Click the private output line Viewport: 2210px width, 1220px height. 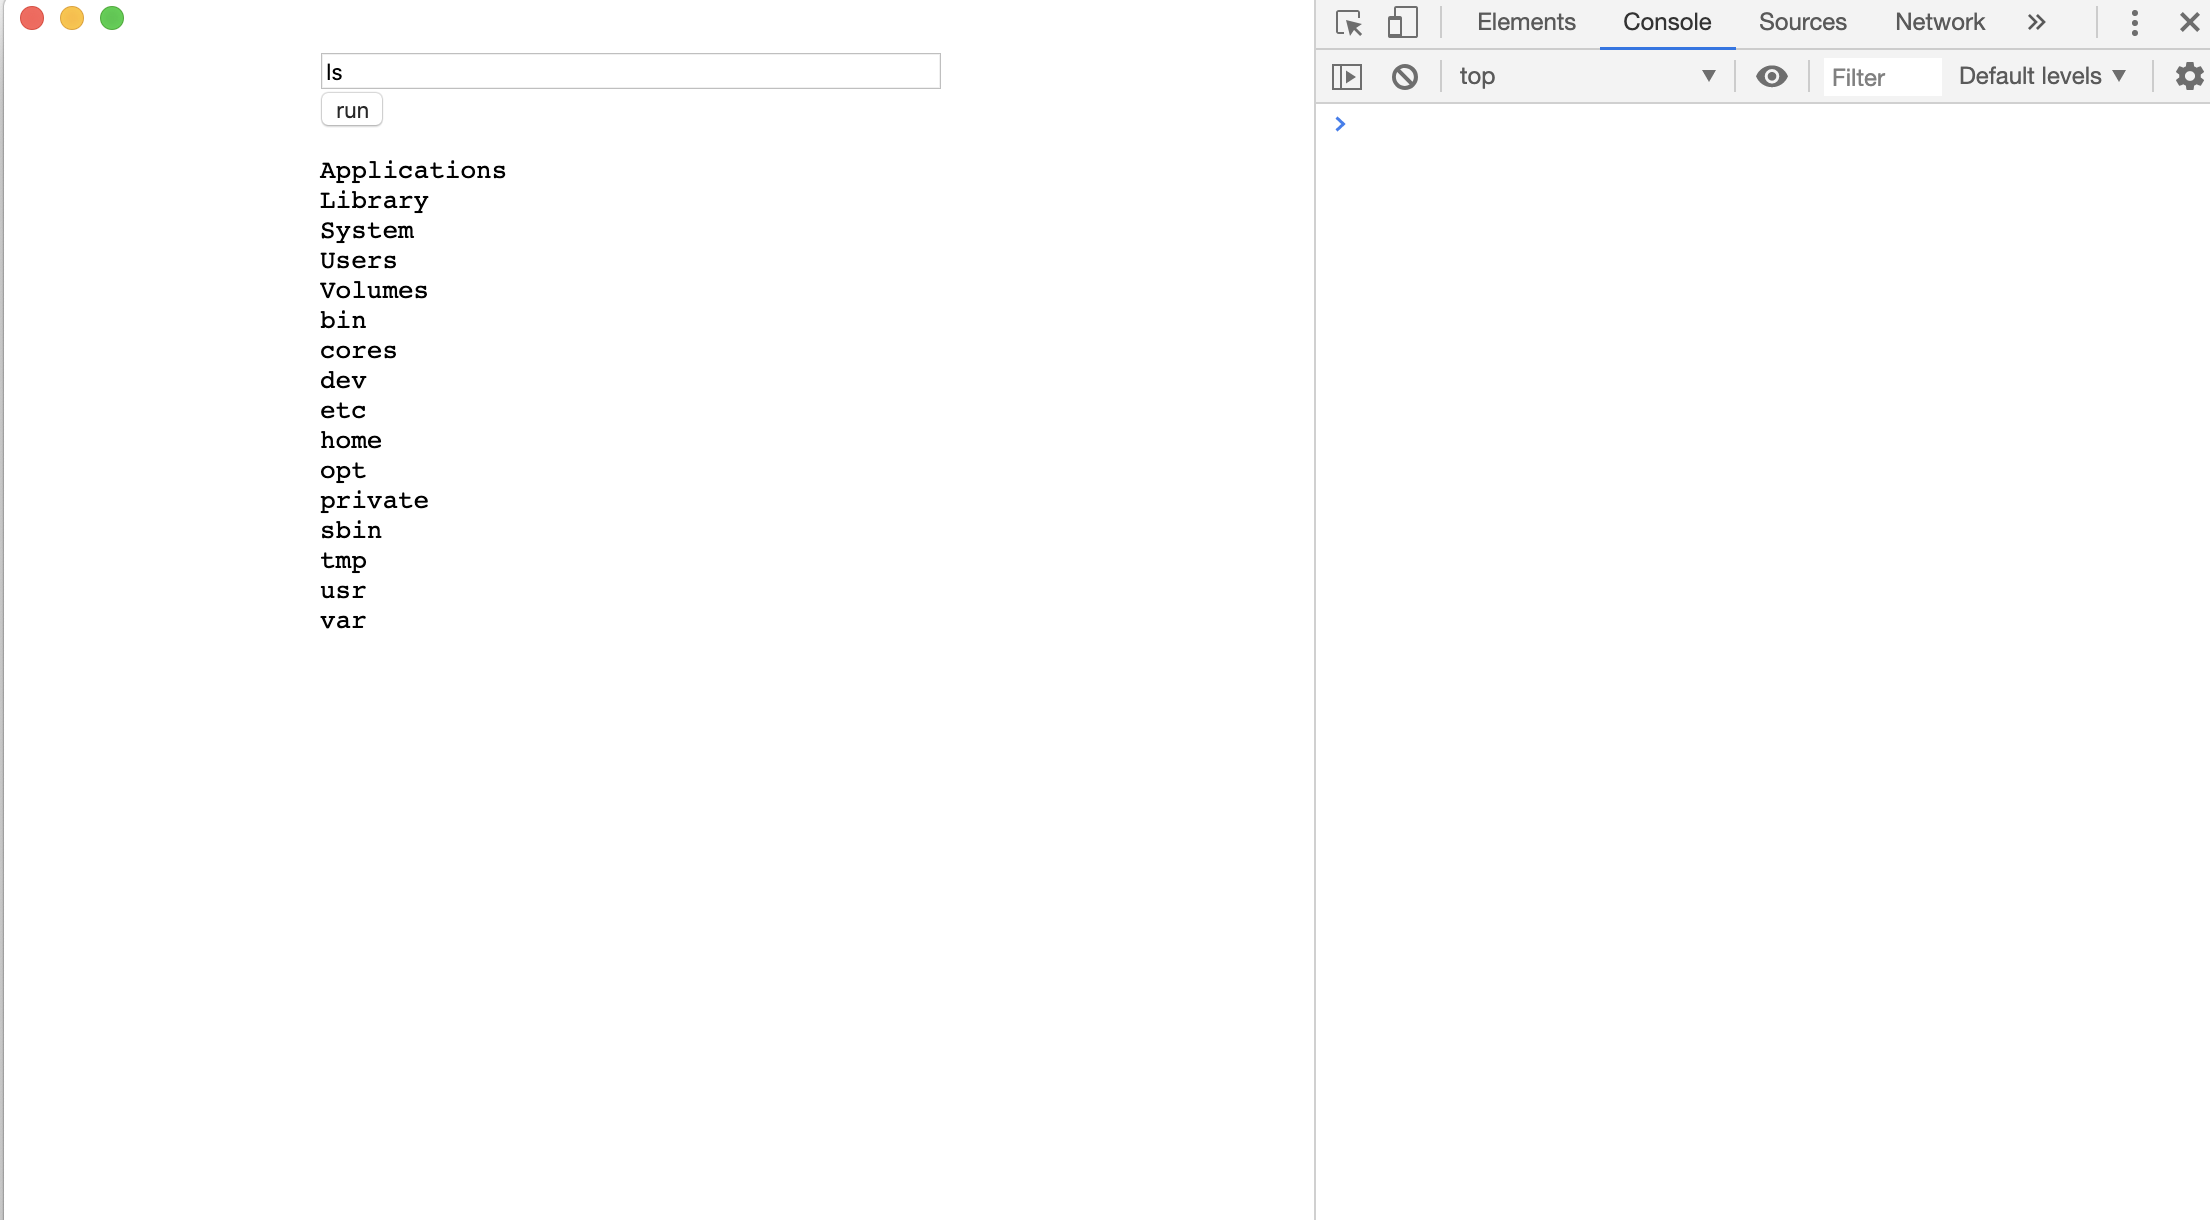pyautogui.click(x=374, y=500)
